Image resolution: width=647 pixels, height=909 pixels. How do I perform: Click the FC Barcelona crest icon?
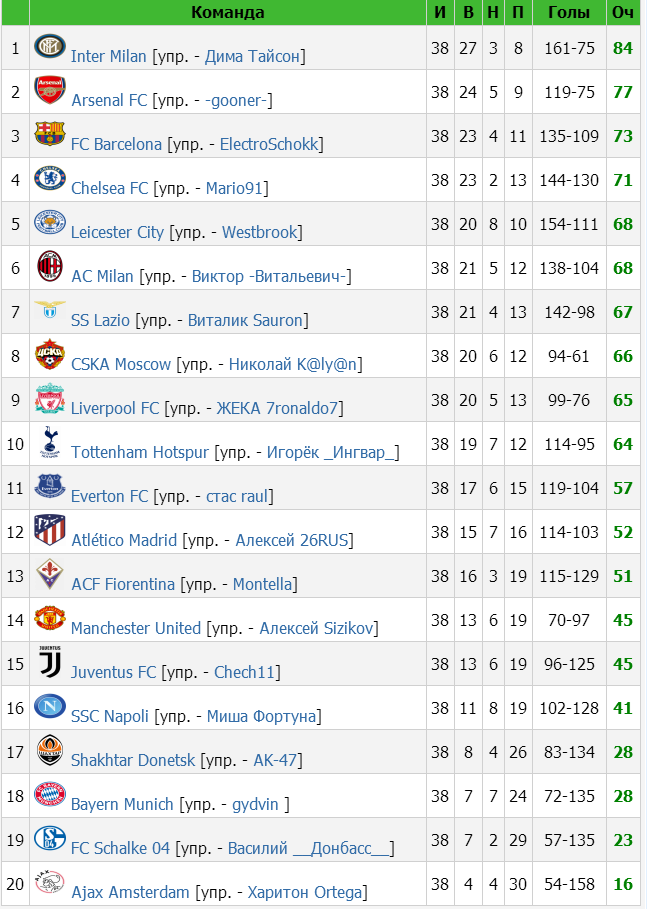click(50, 134)
